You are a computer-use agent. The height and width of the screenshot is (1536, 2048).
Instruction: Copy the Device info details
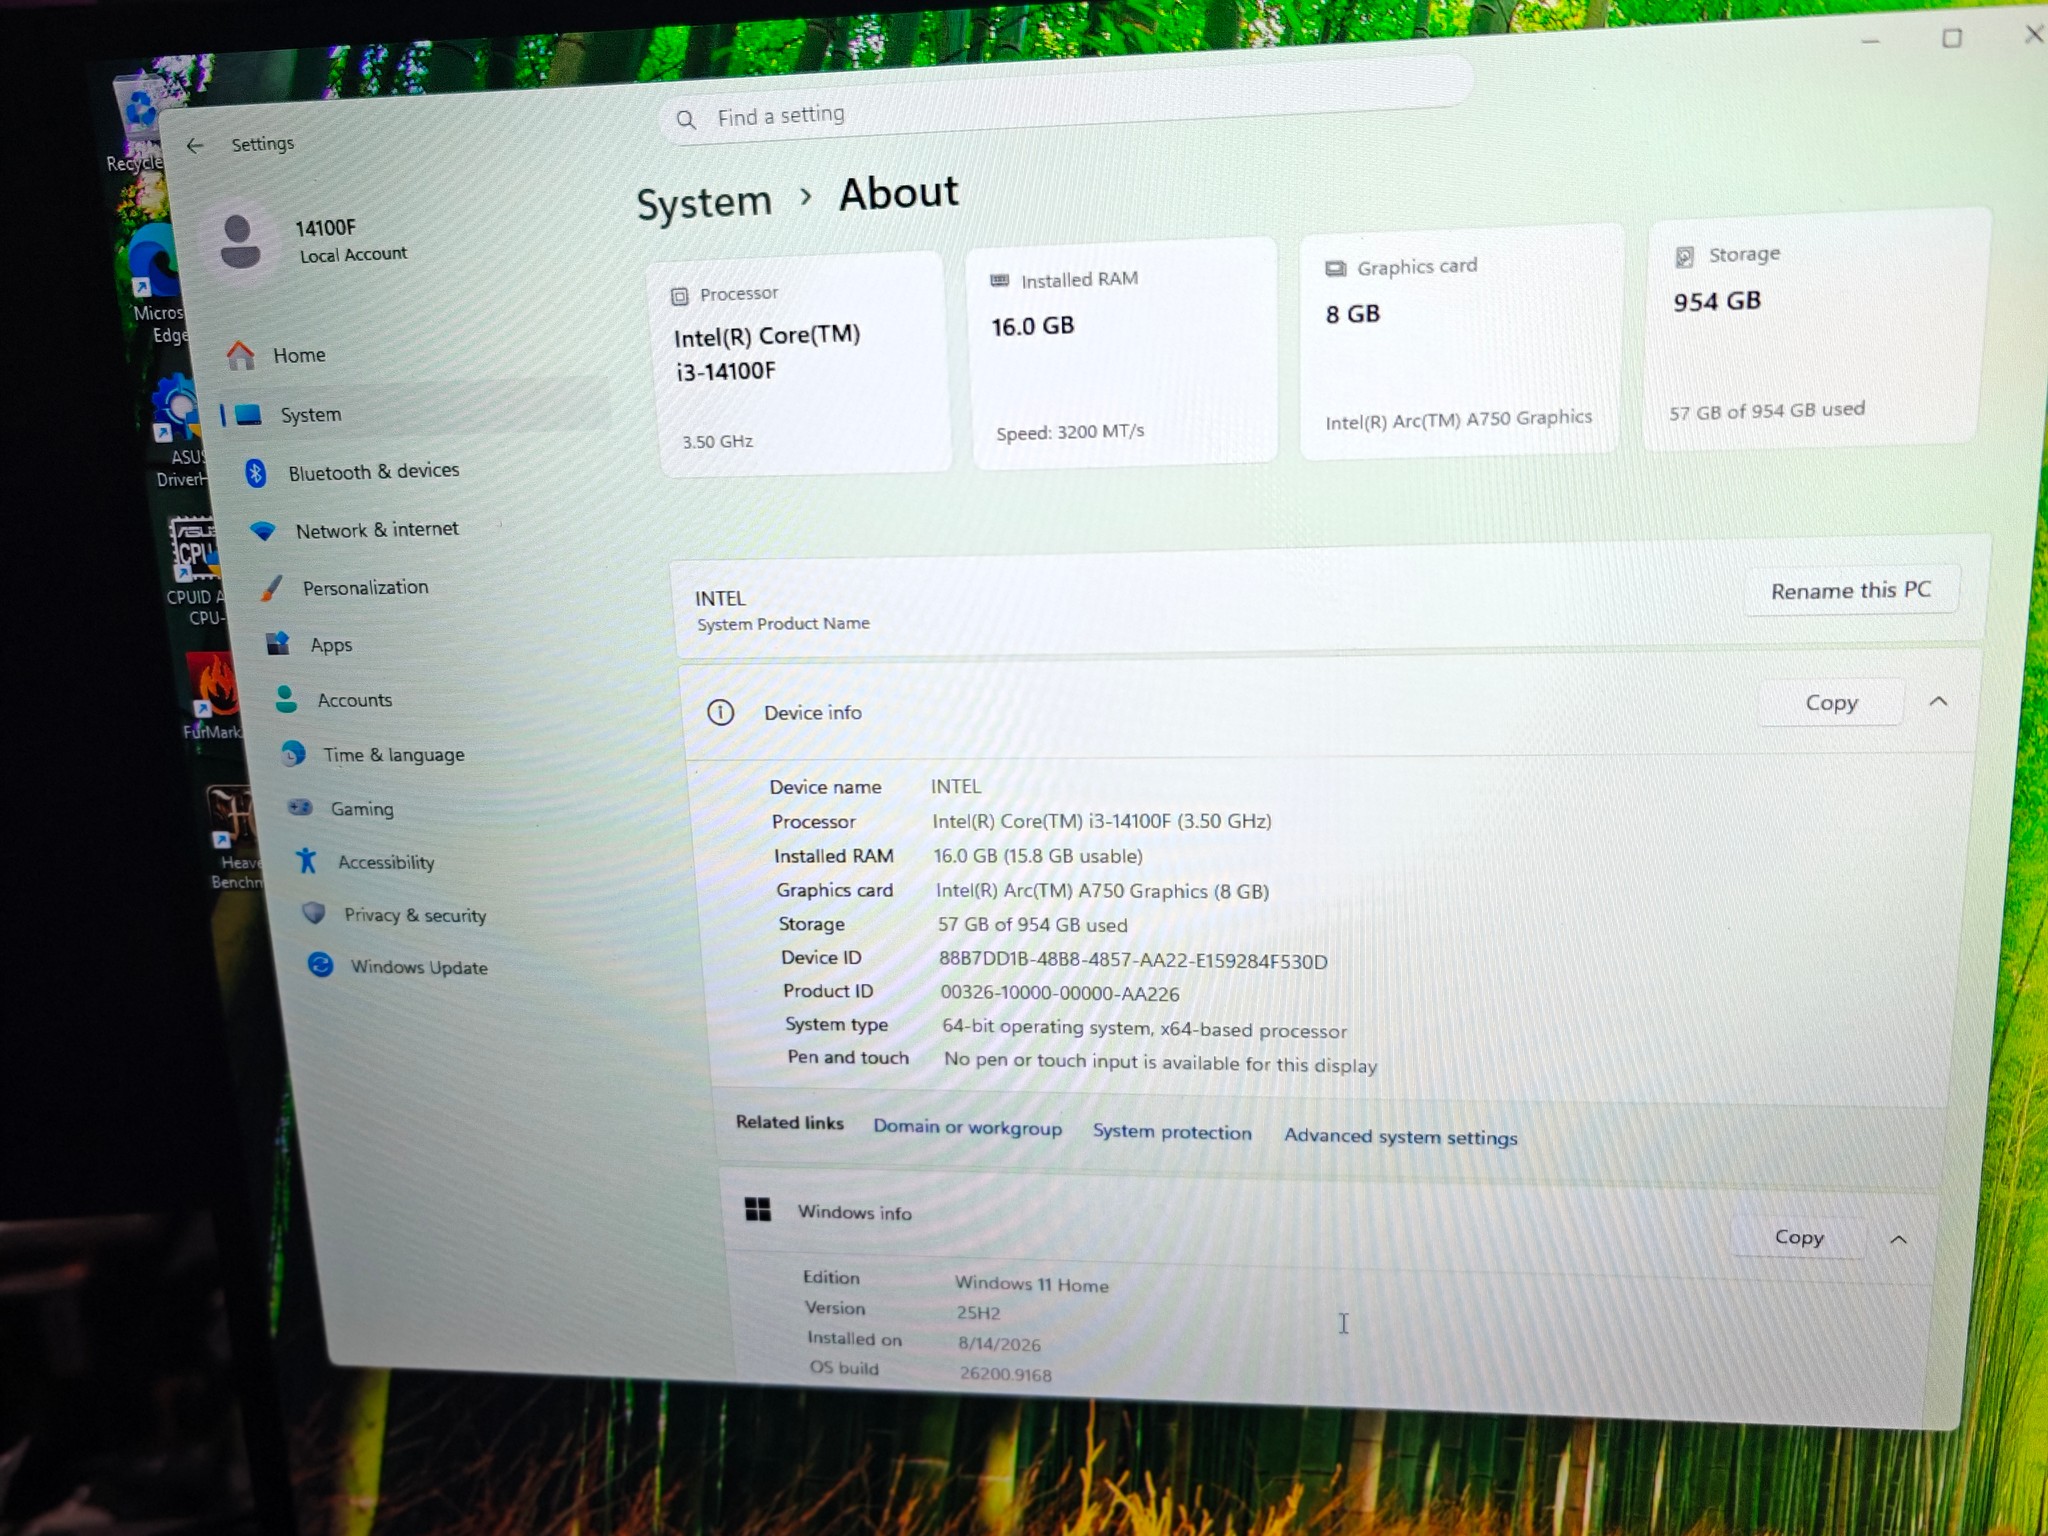click(x=1831, y=703)
